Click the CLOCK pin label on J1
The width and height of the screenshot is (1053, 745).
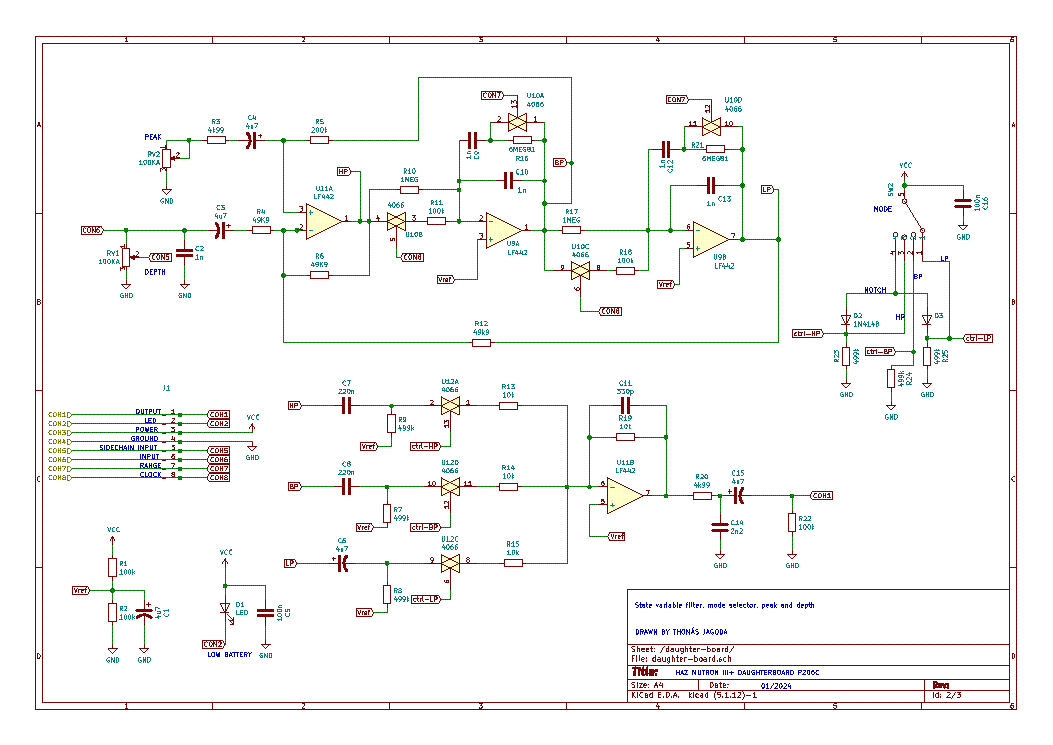[x=150, y=474]
